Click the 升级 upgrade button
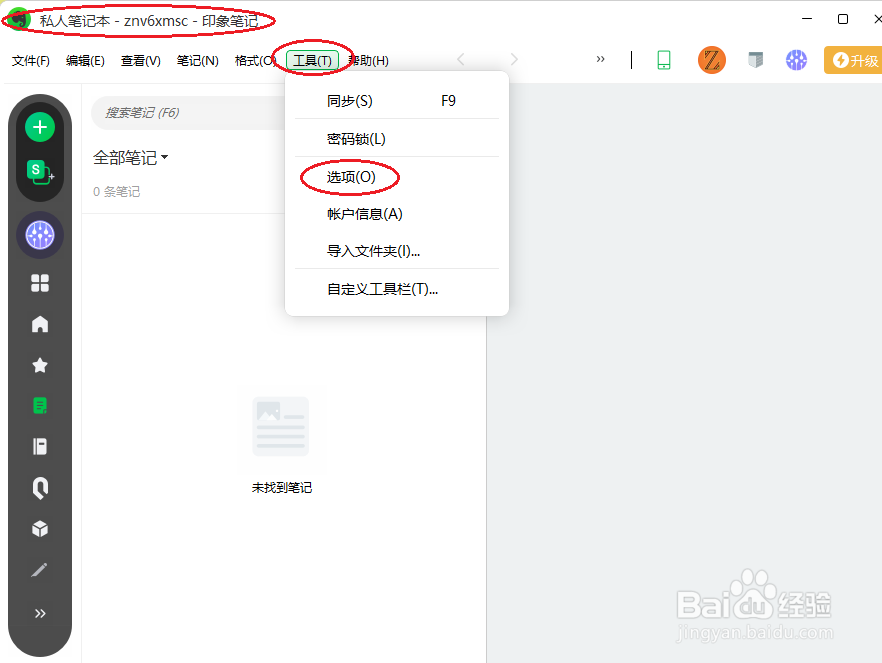Screen dimensions: 882x663 click(854, 60)
